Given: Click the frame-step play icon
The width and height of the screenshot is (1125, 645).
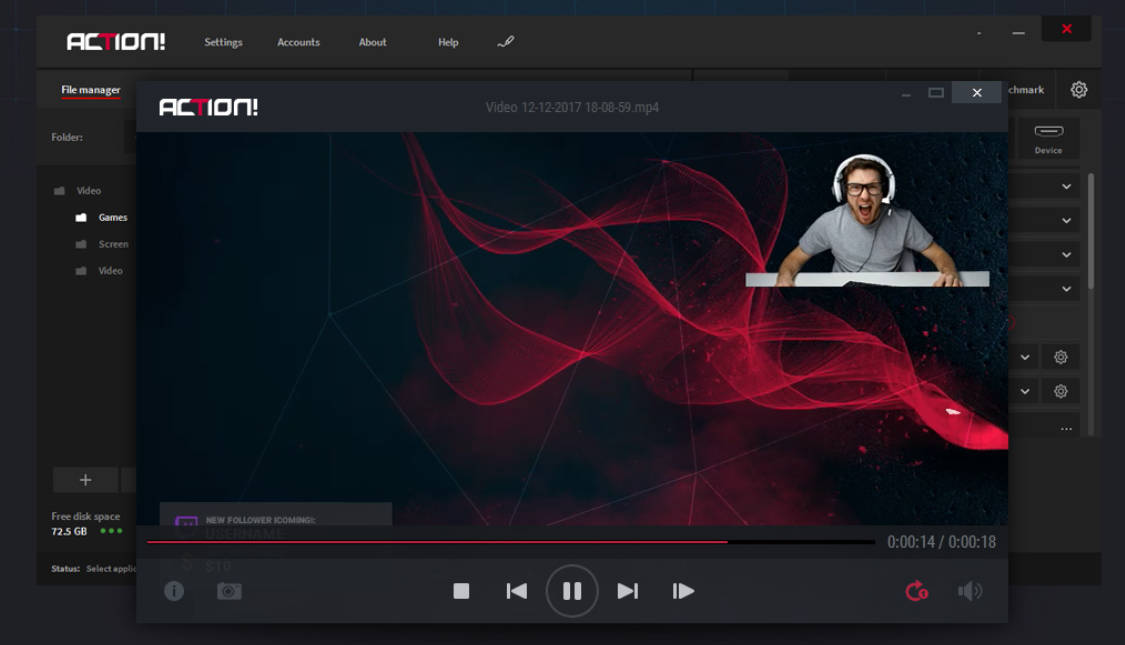Looking at the screenshot, I should click(x=683, y=590).
